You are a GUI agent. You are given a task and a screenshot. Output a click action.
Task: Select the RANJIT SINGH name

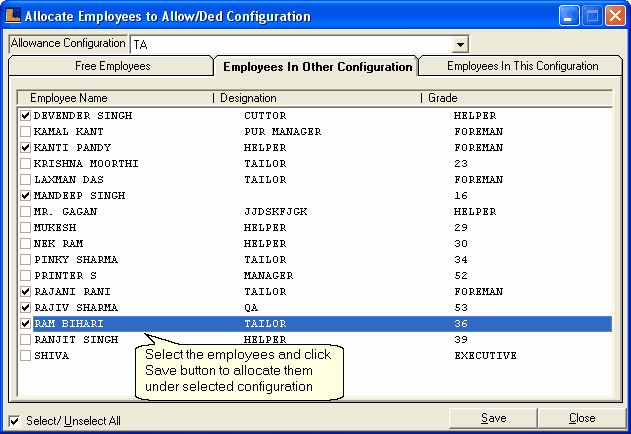pyautogui.click(x=76, y=340)
